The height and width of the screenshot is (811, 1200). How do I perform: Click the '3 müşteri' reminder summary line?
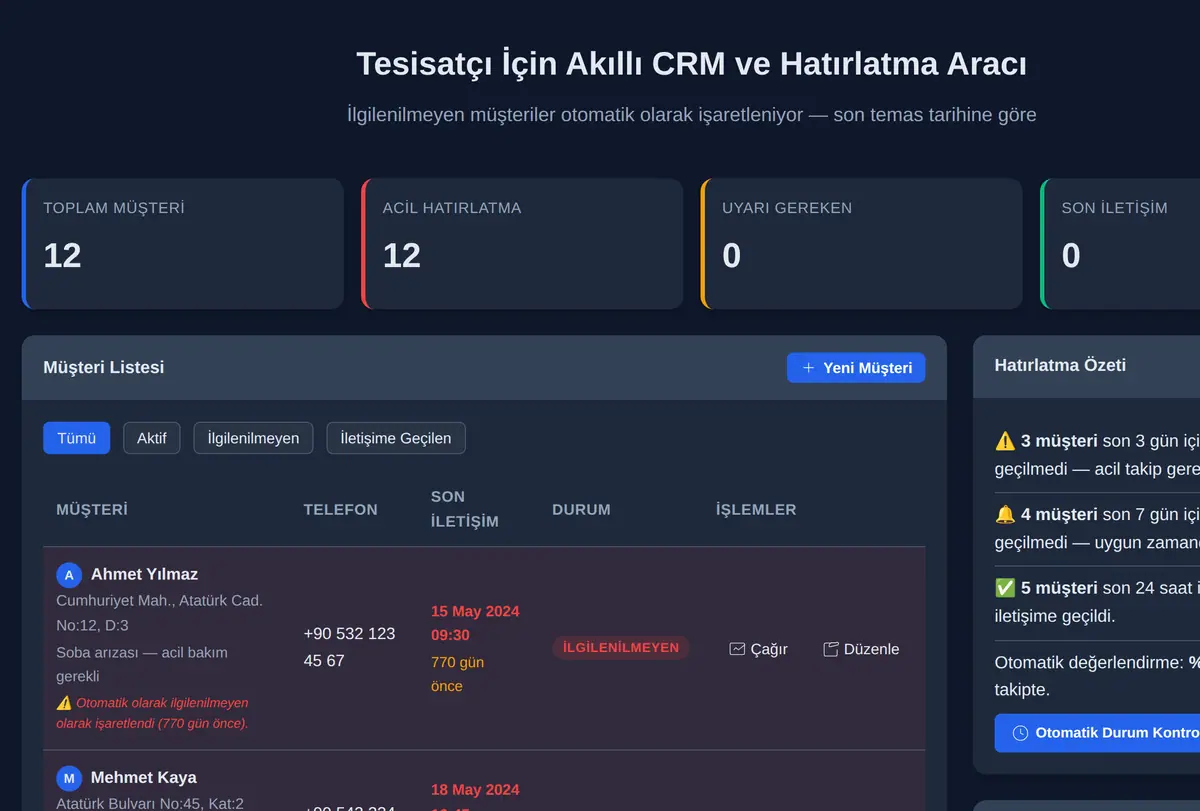click(1097, 455)
